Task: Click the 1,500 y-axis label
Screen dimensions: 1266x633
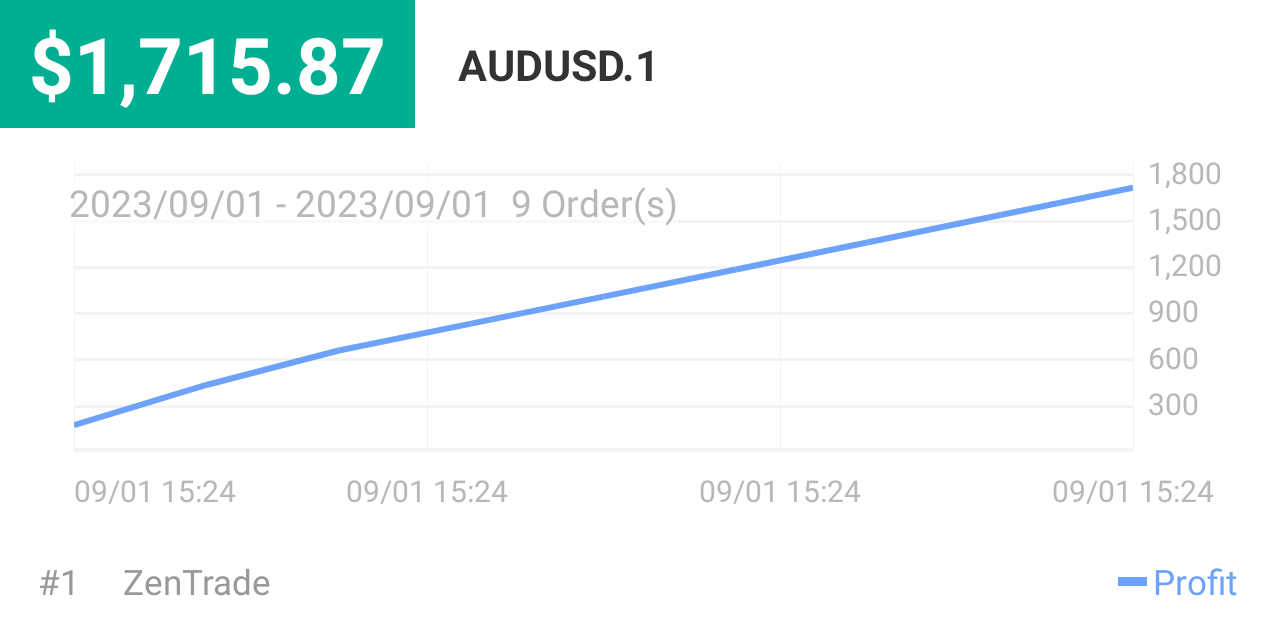Action: [x=1185, y=220]
